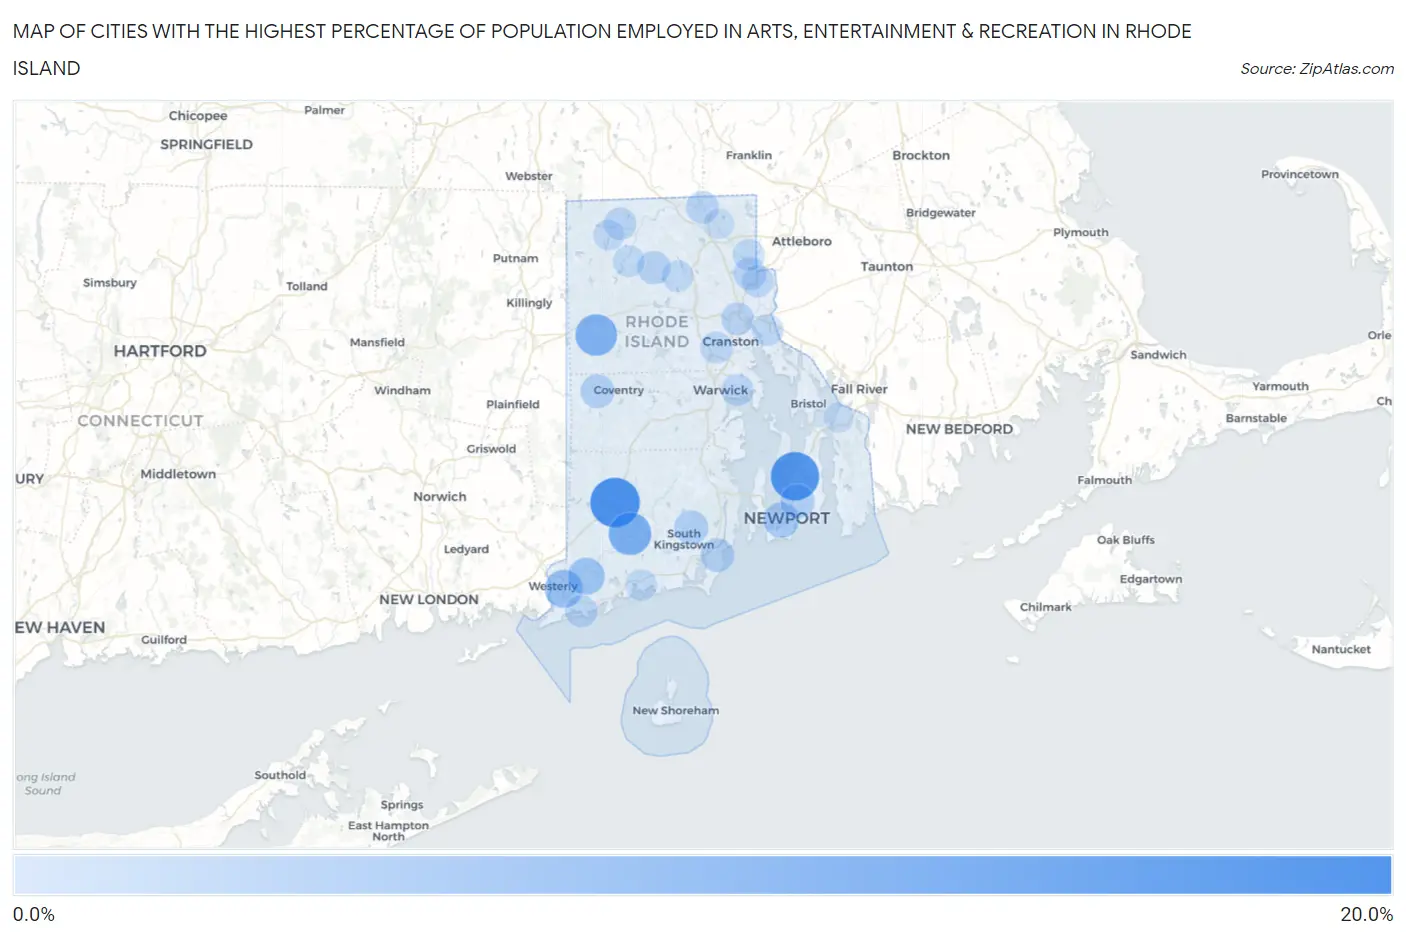Click the Fall River map label
The image size is (1406, 937).
point(859,389)
